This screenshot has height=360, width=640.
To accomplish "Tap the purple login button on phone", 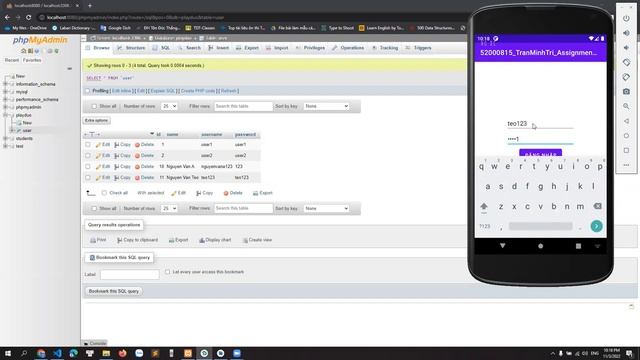I will pos(540,153).
